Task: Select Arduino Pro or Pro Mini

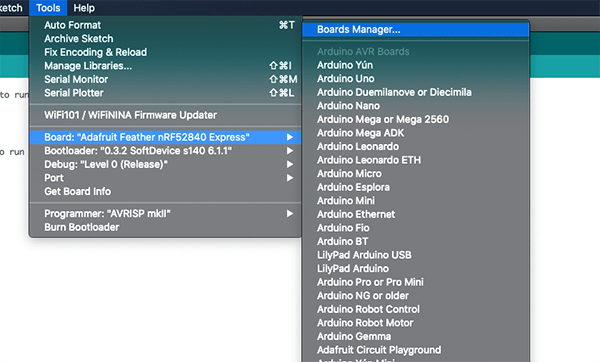Action: [x=416, y=282]
